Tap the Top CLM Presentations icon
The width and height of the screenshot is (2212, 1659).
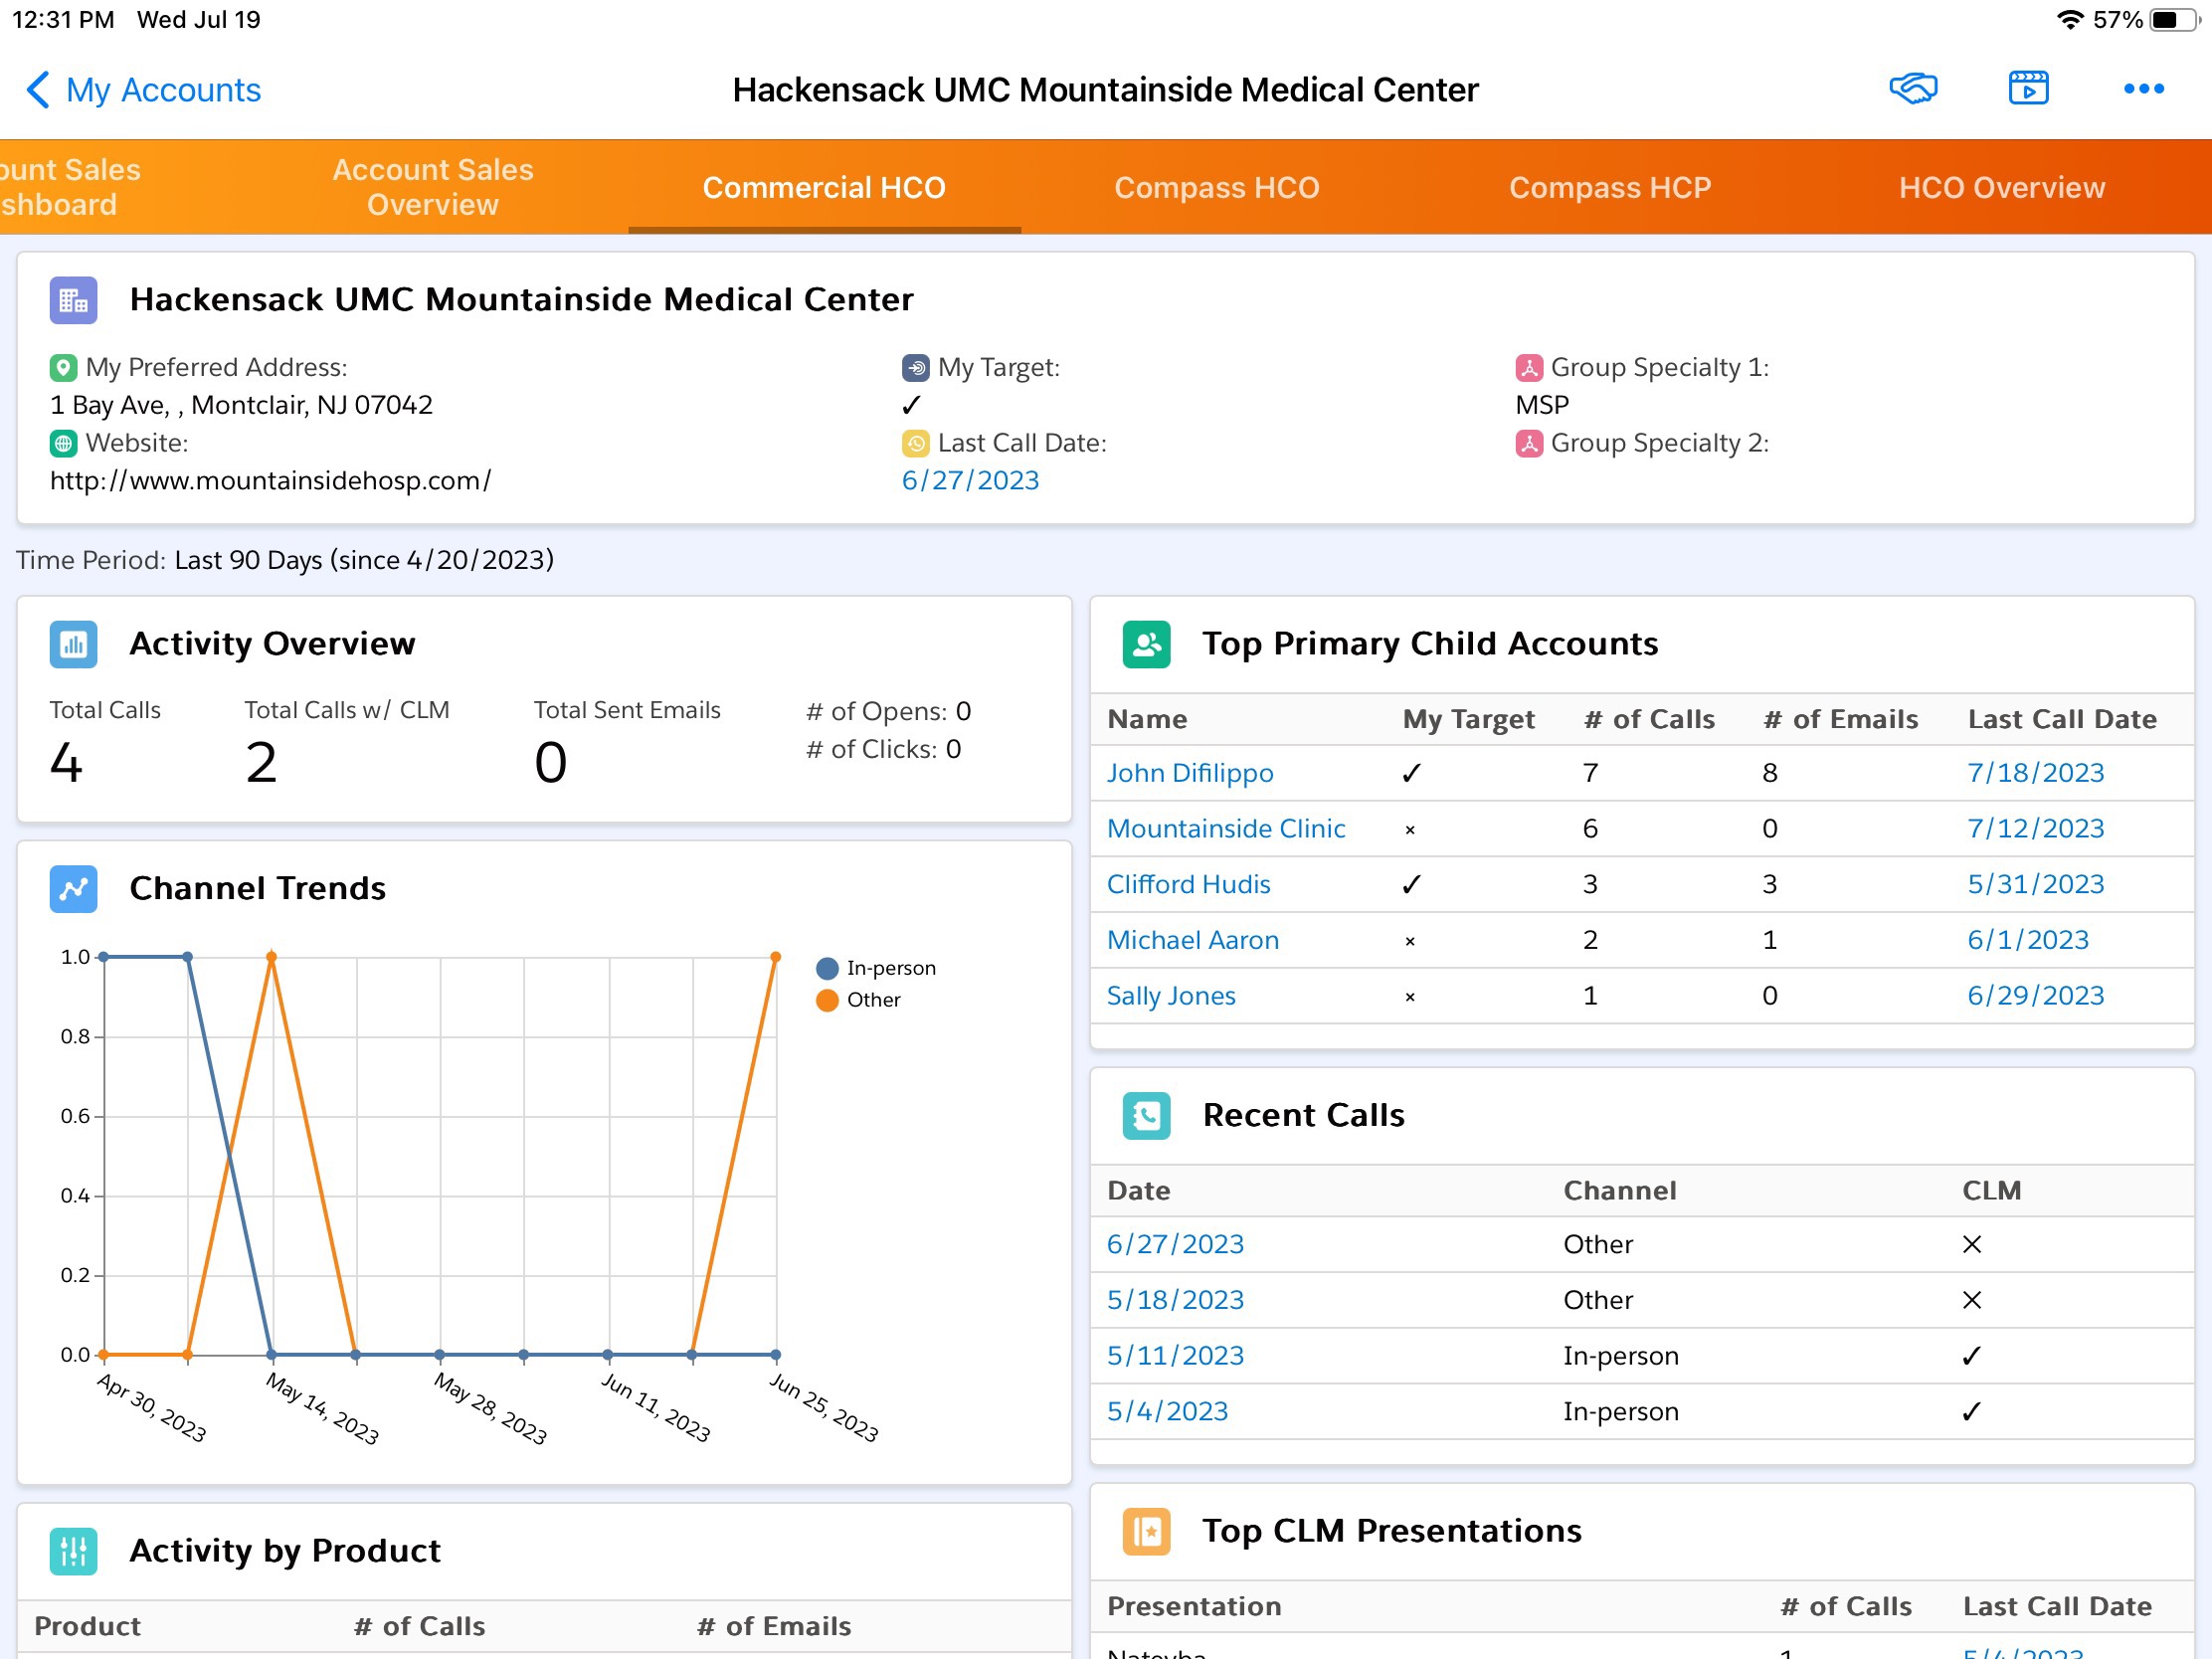point(1146,1532)
